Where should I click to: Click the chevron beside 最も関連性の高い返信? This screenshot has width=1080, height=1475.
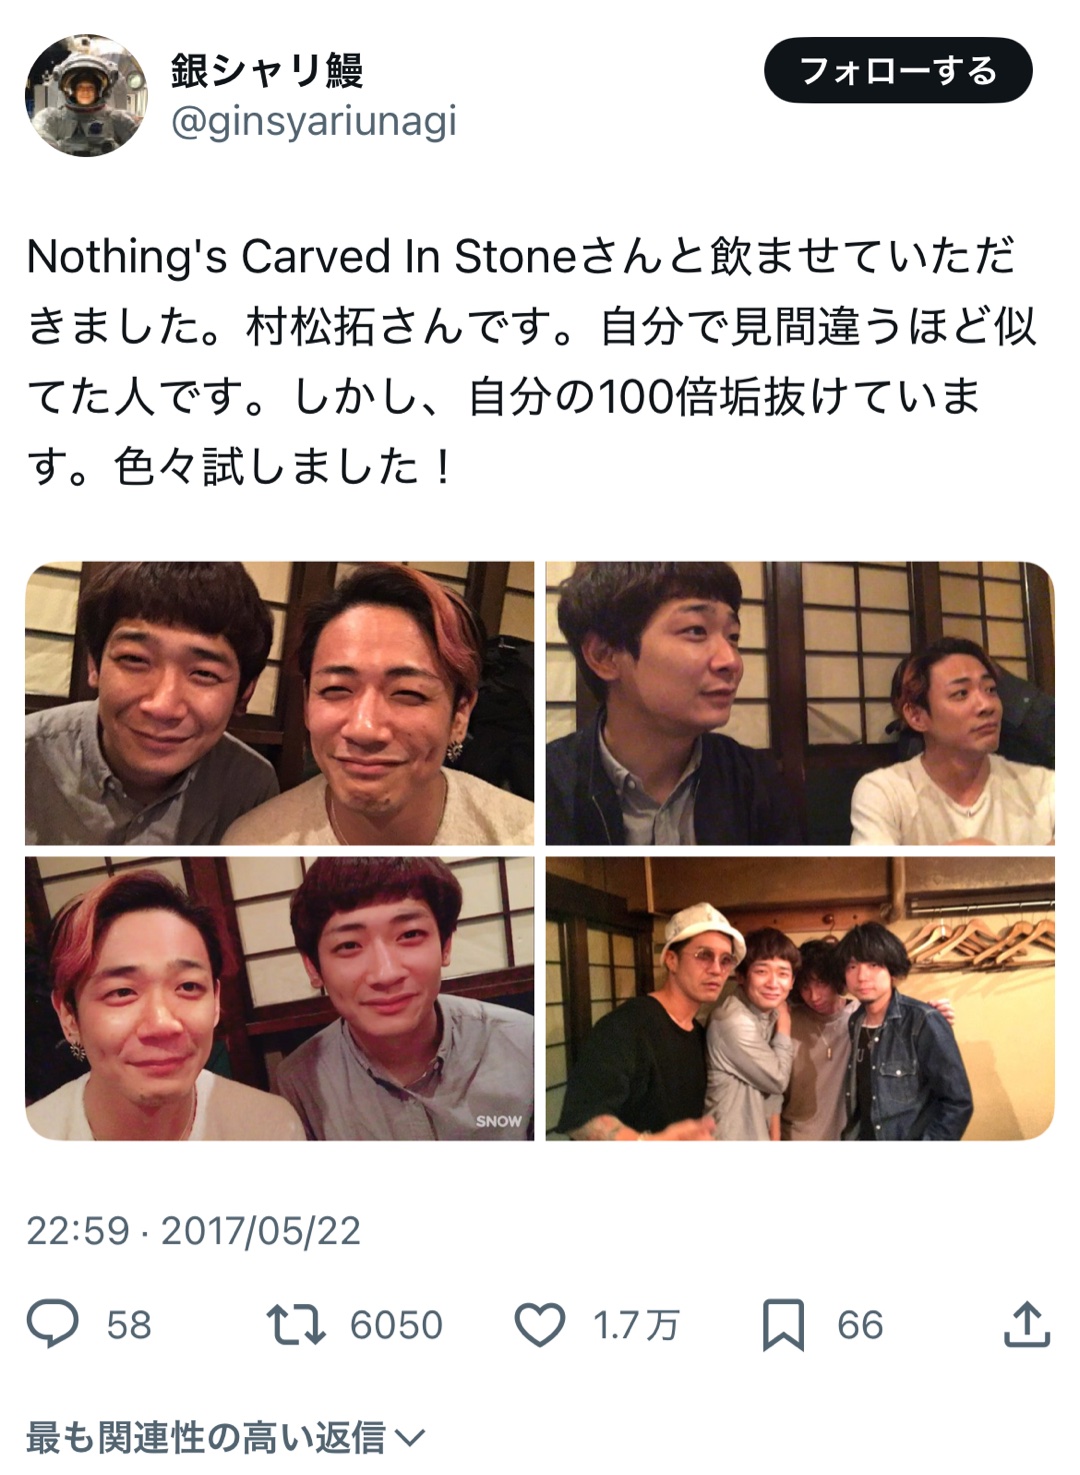(x=410, y=1439)
